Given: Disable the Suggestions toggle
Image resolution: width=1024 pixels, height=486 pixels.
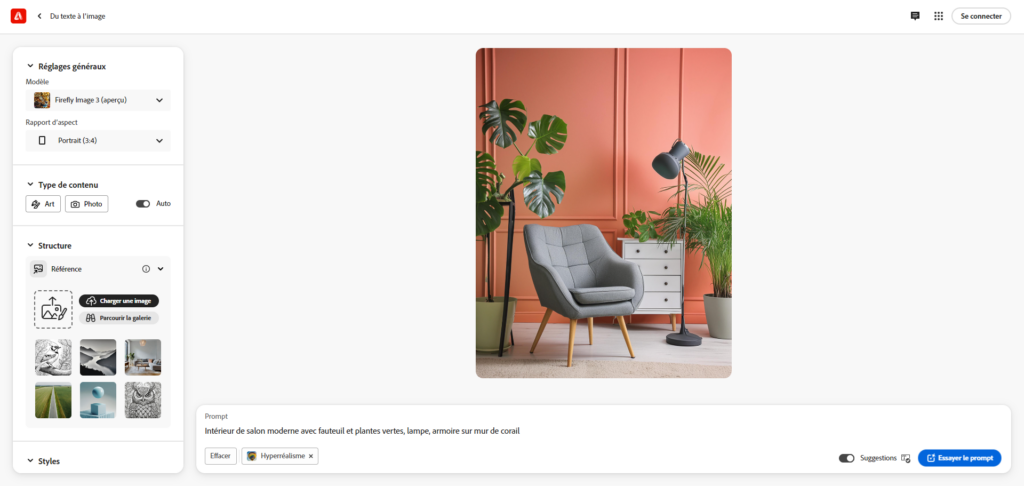Looking at the screenshot, I should [x=846, y=458].
